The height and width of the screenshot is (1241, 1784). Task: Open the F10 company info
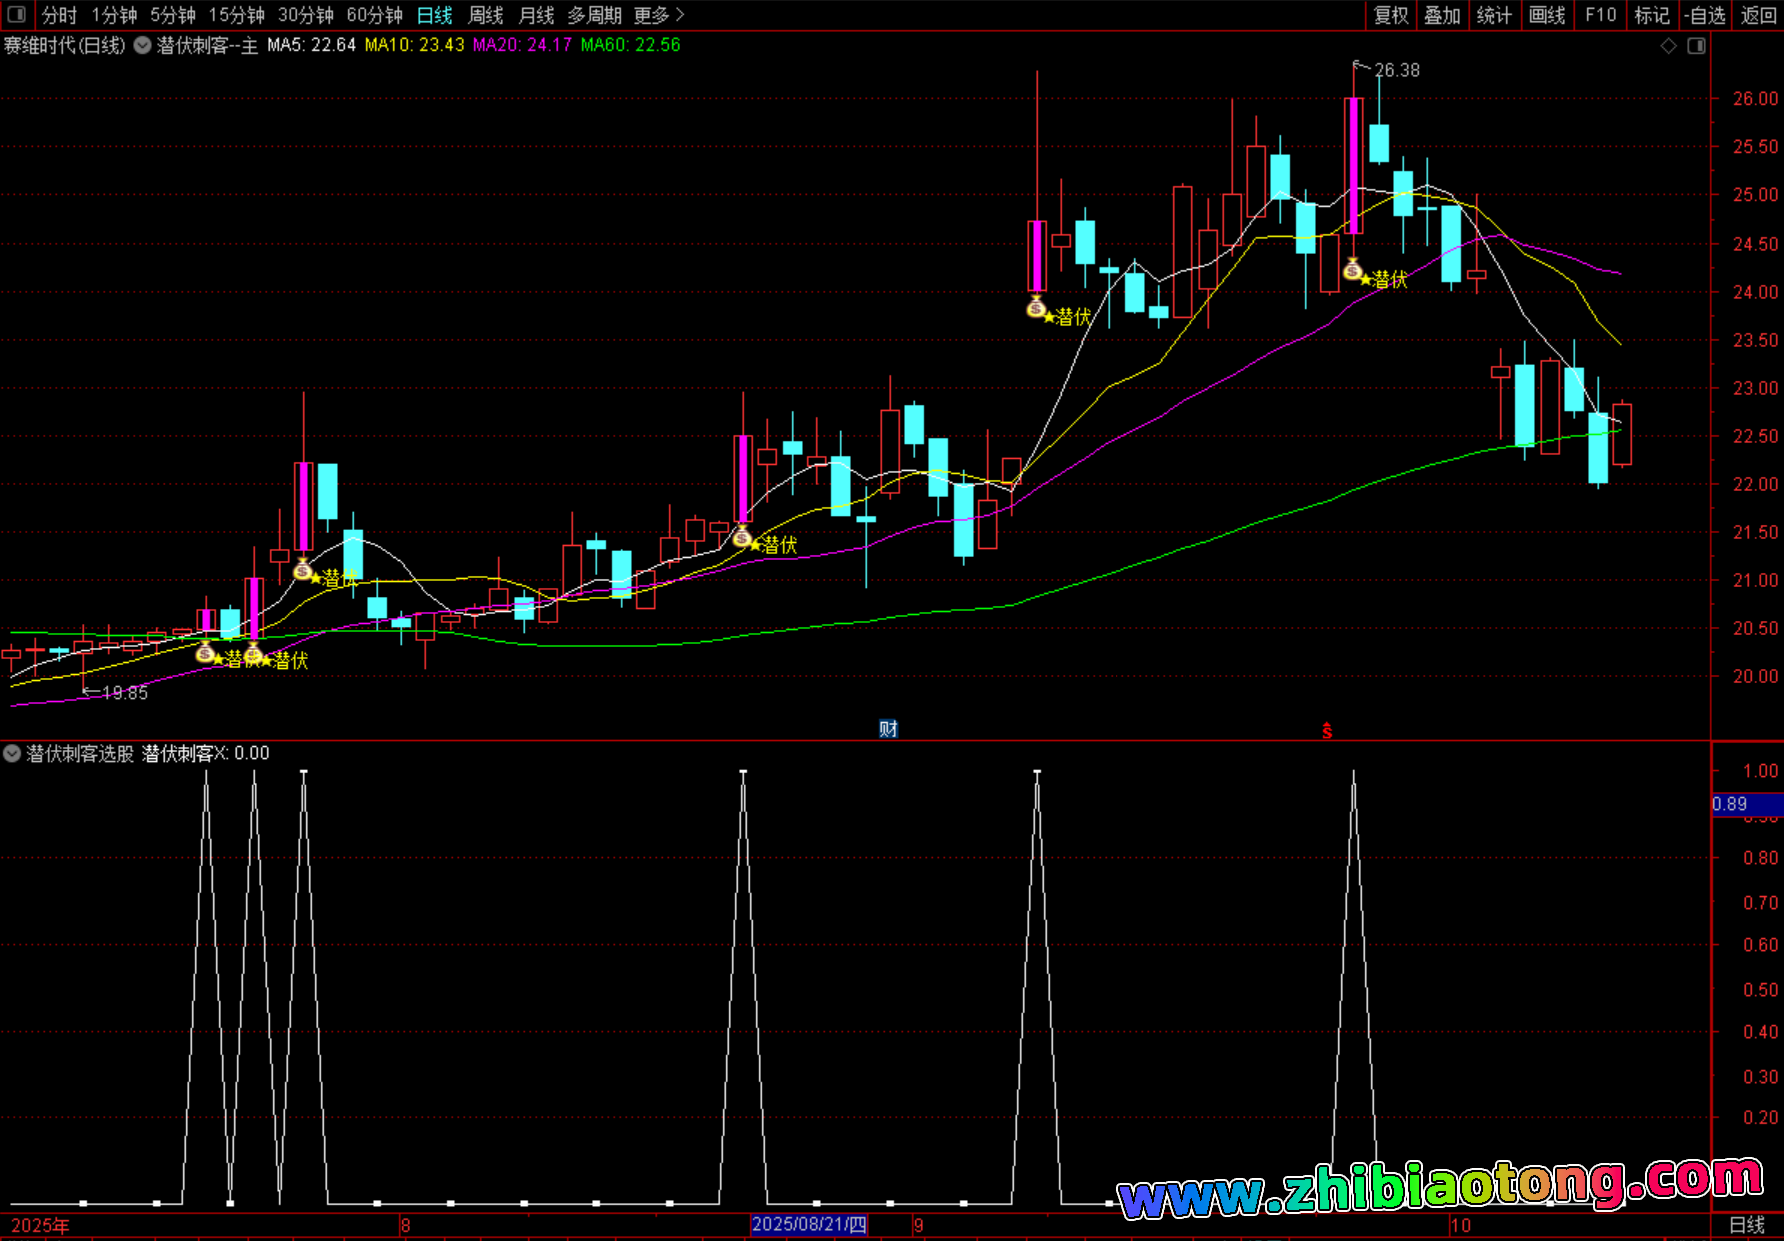(1600, 15)
